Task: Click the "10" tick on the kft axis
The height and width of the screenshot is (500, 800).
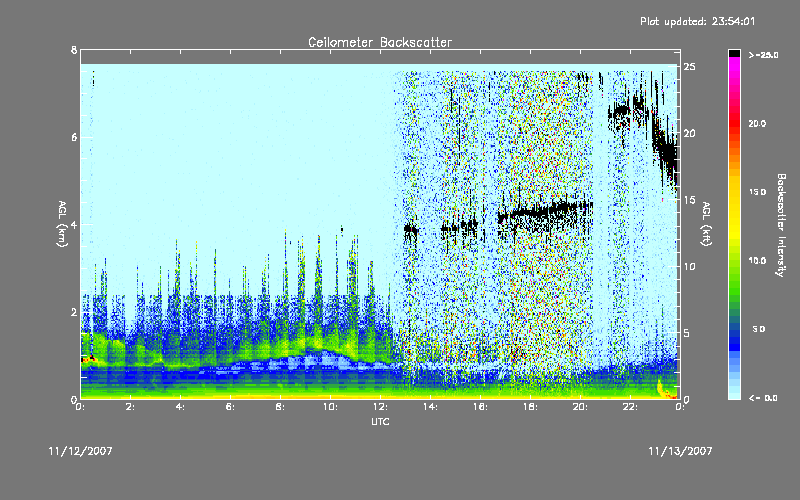Action: click(x=690, y=266)
